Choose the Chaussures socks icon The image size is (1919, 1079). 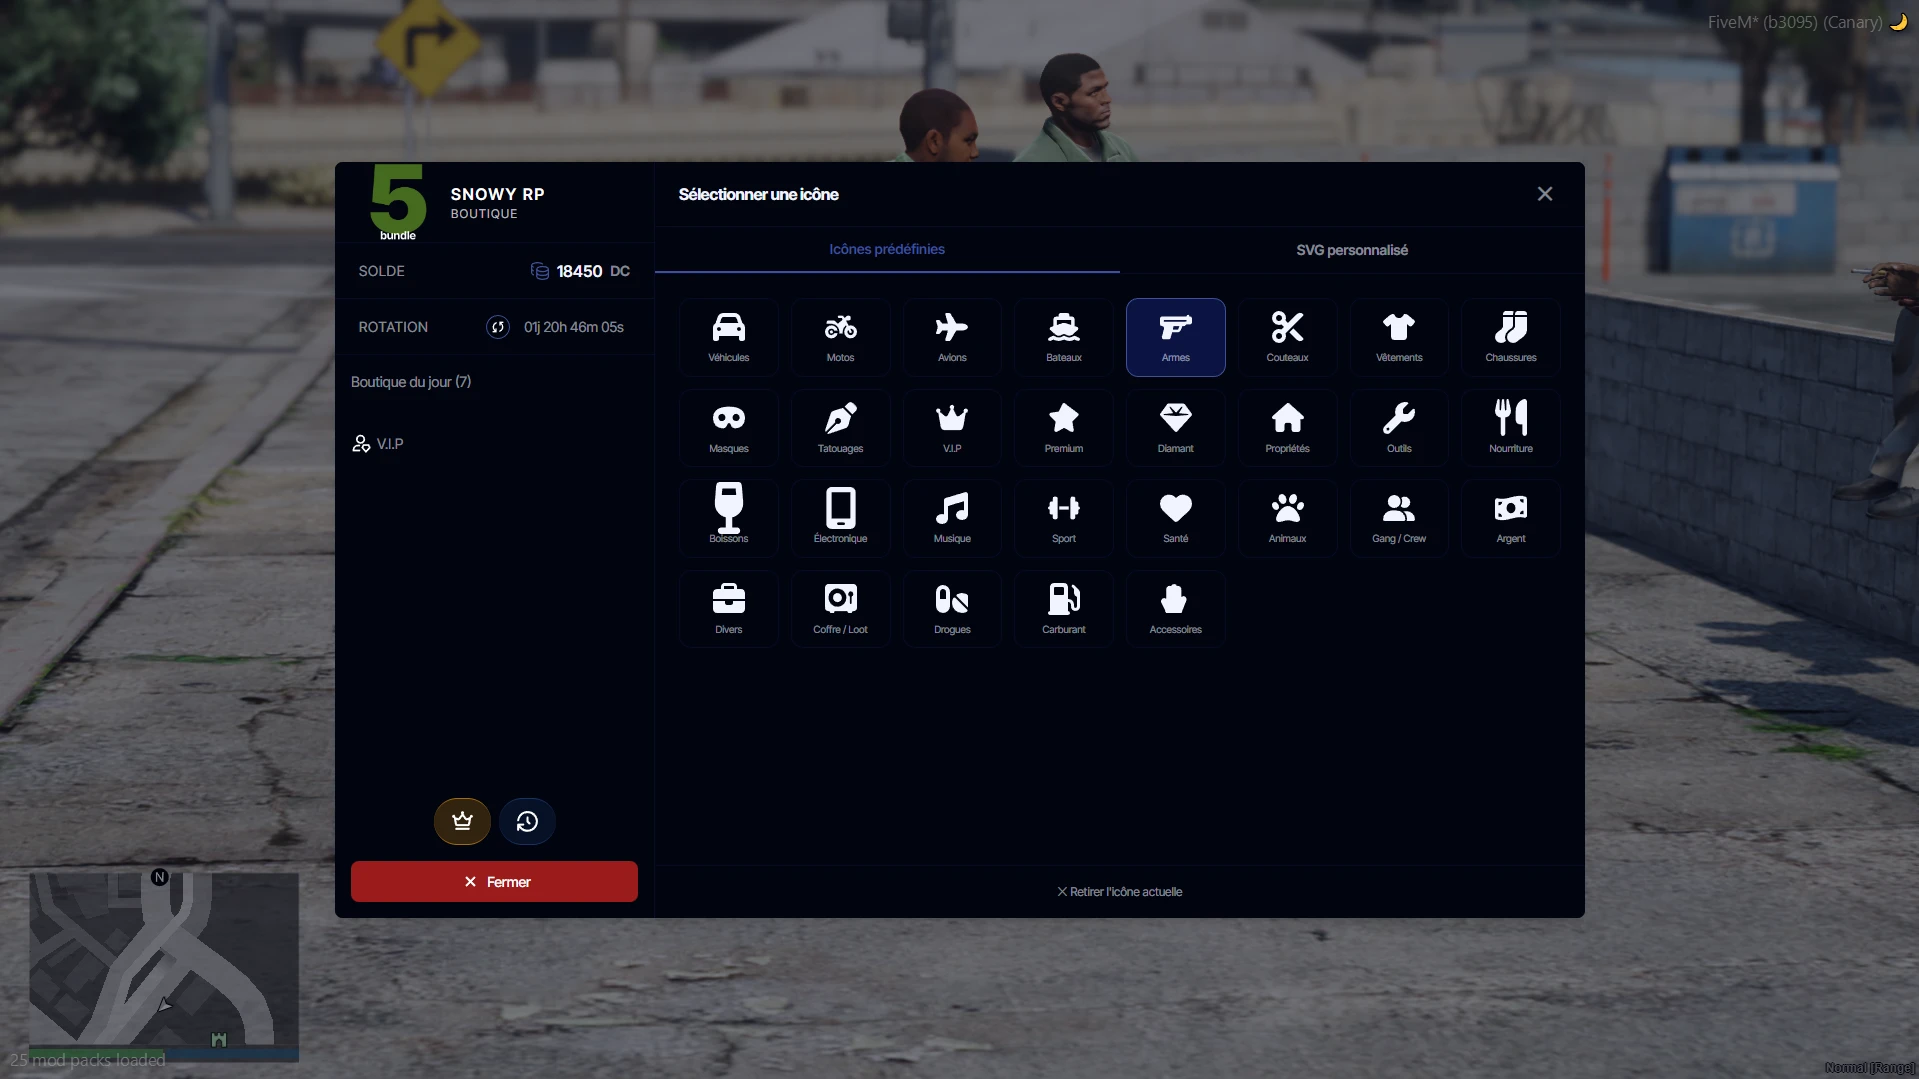(1511, 337)
